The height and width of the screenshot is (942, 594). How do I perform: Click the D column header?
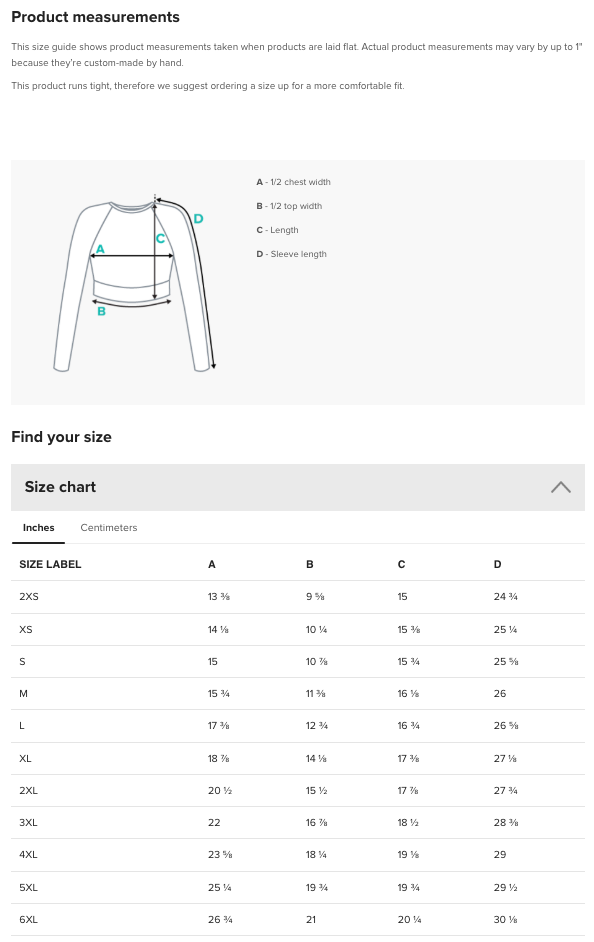point(497,564)
